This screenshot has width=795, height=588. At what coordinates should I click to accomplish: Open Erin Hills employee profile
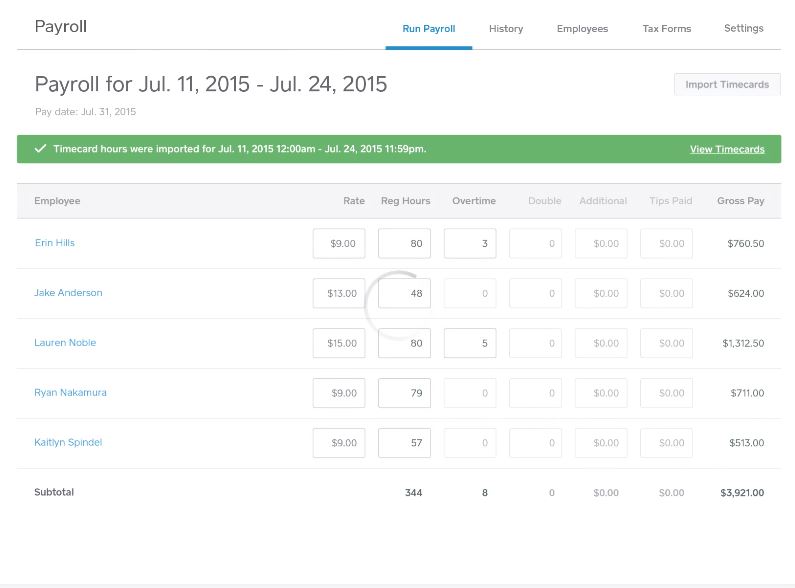55,243
